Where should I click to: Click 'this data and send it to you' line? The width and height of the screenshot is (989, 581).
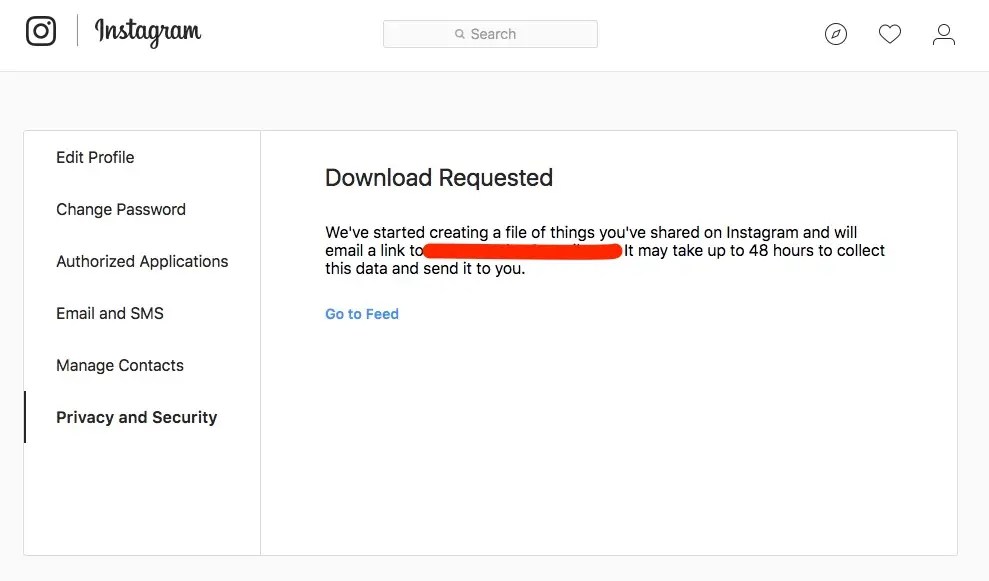425,269
